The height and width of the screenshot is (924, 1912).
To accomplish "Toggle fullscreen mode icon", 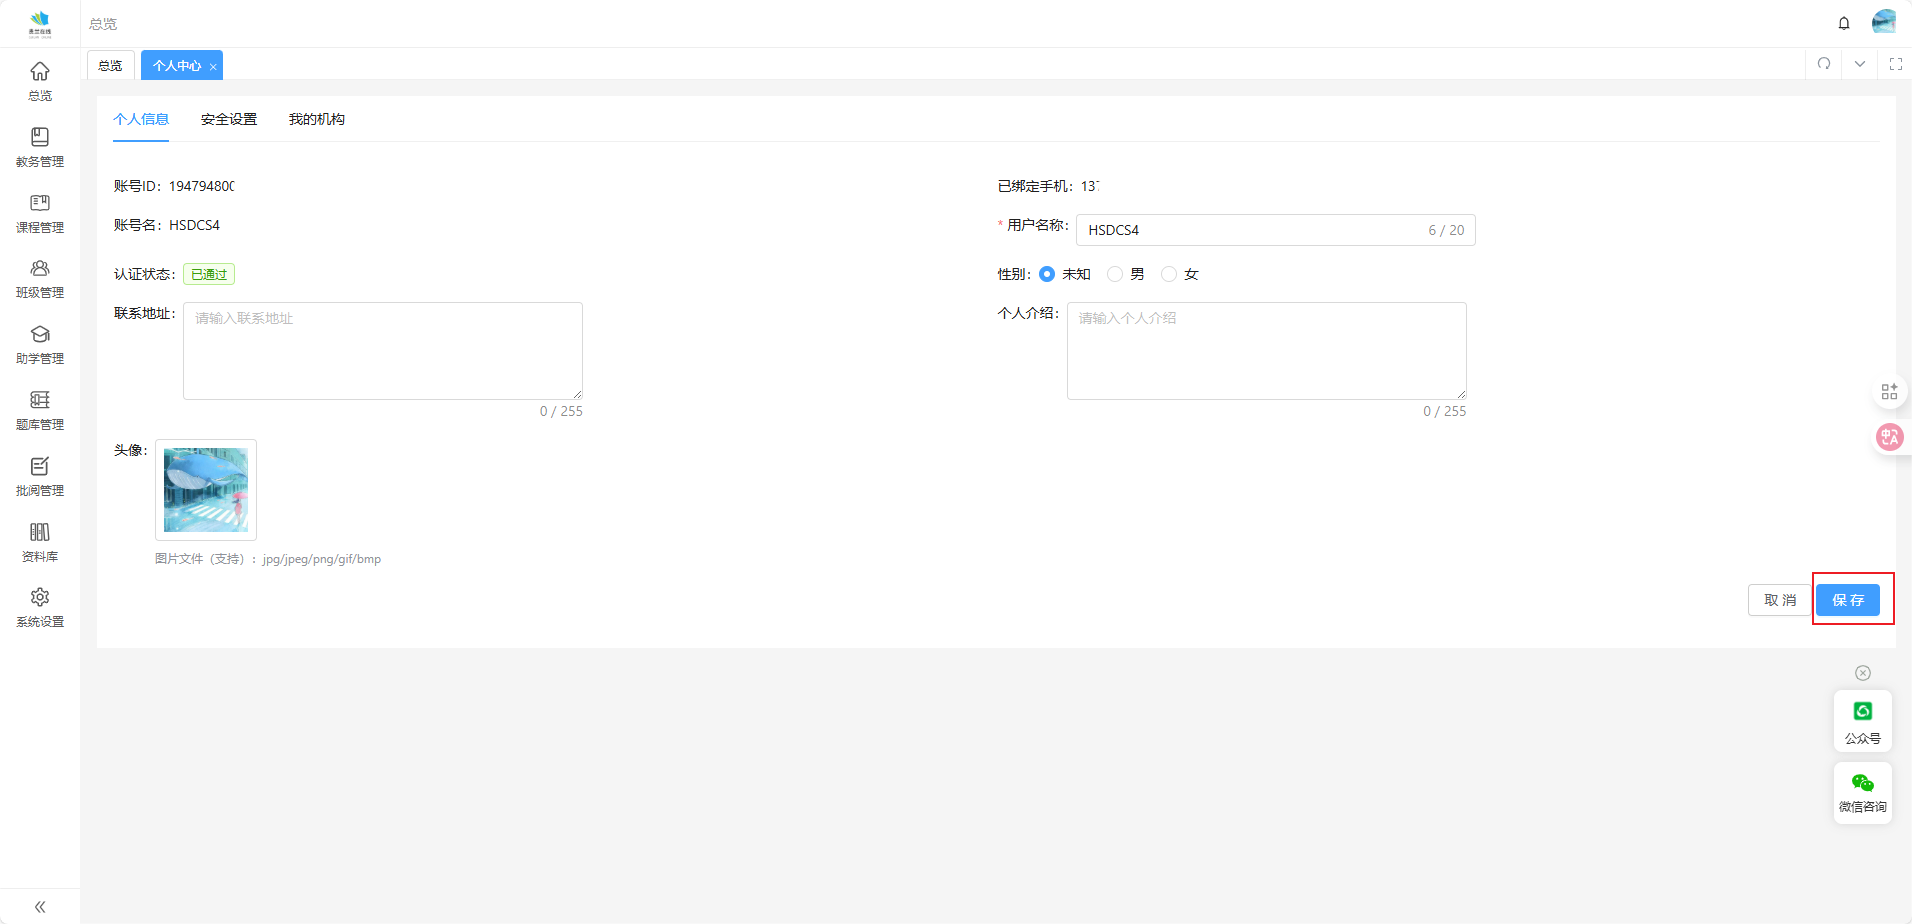I will pos(1895,64).
